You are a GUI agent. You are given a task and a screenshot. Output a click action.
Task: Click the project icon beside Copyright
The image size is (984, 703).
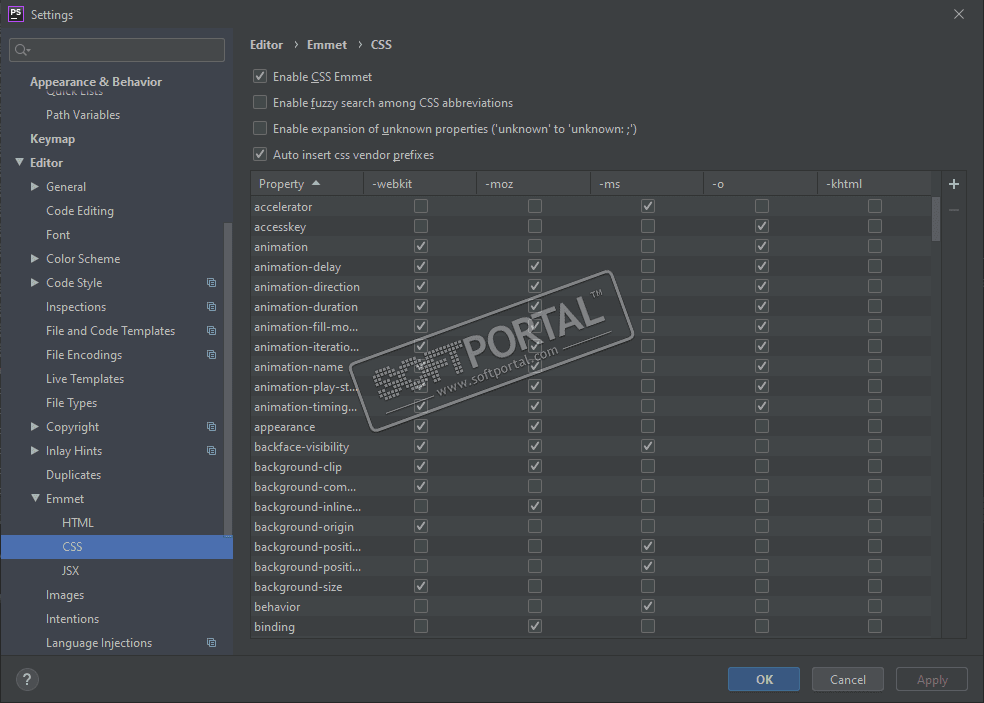click(211, 427)
